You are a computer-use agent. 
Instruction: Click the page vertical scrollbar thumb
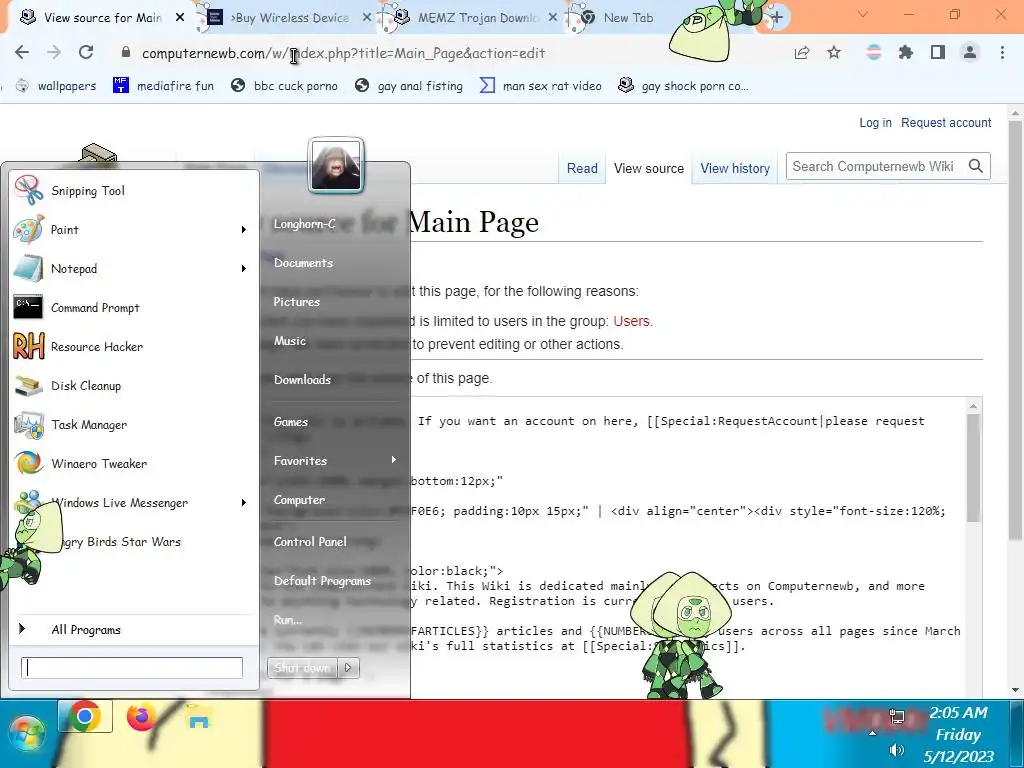click(x=1016, y=330)
